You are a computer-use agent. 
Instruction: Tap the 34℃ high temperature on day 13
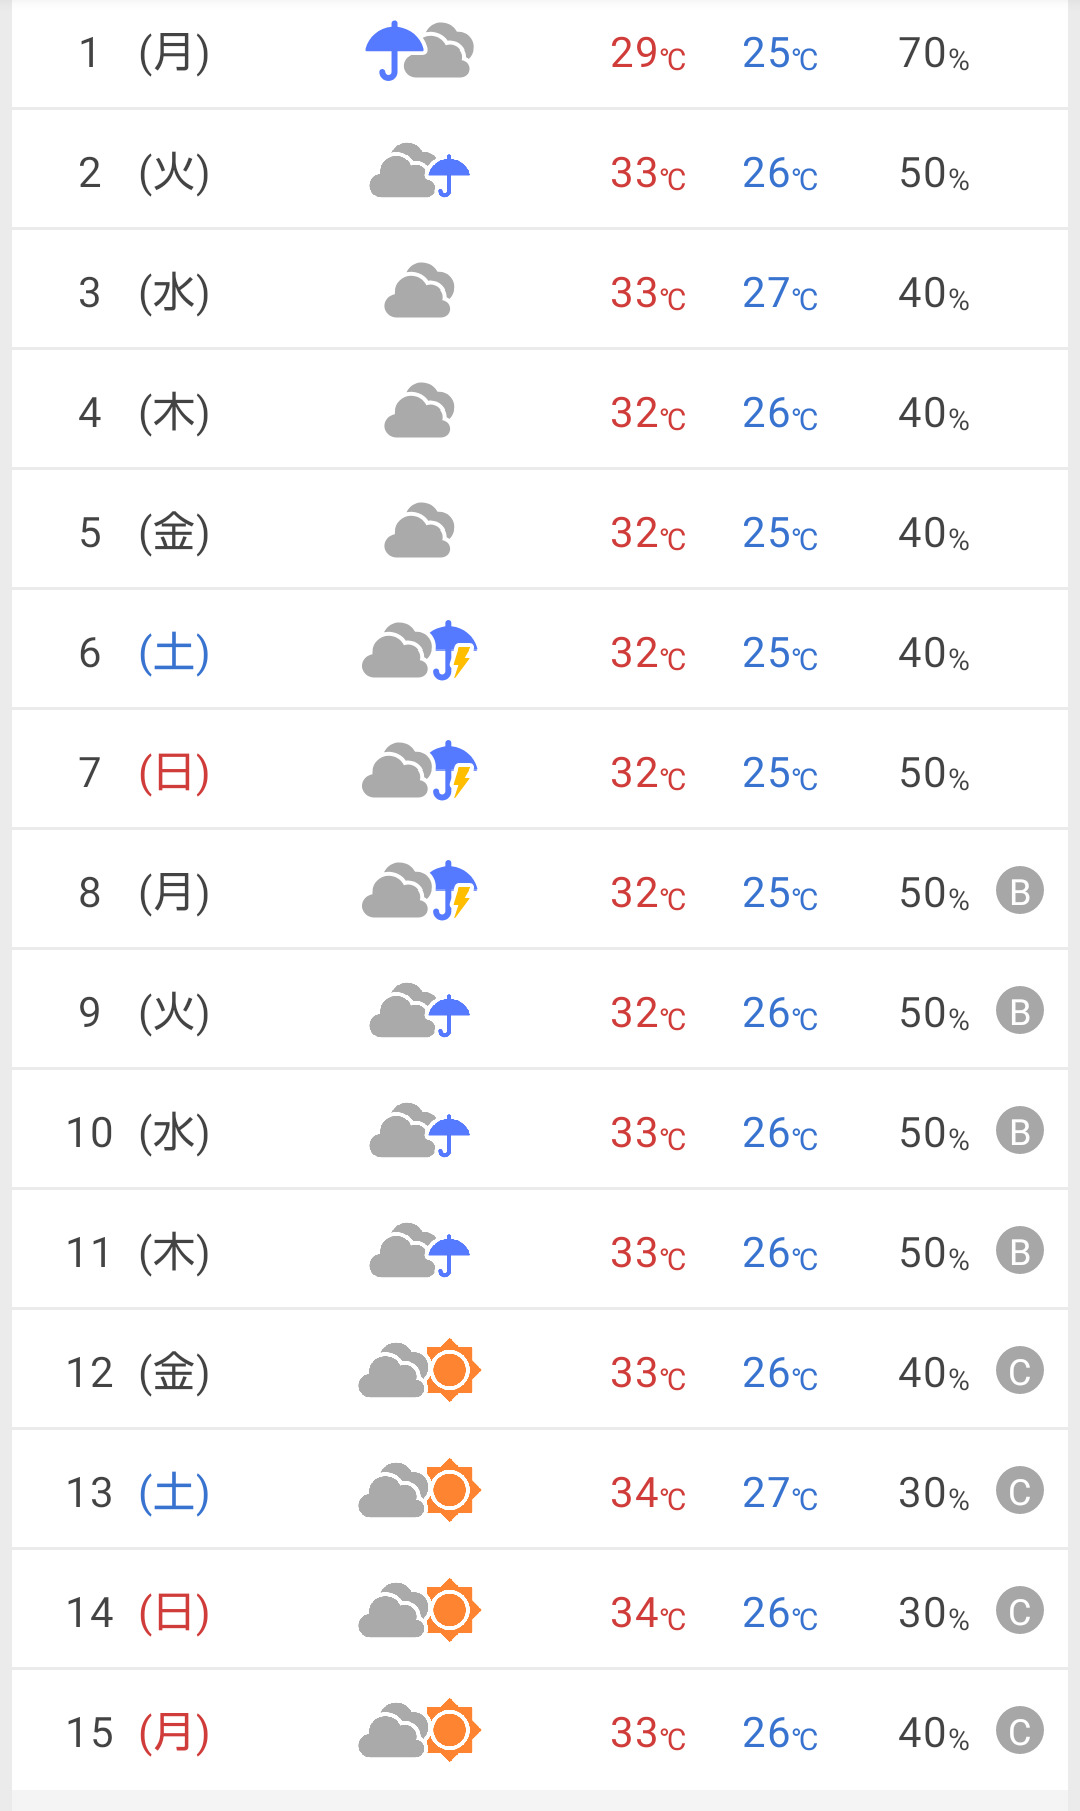tap(647, 1493)
